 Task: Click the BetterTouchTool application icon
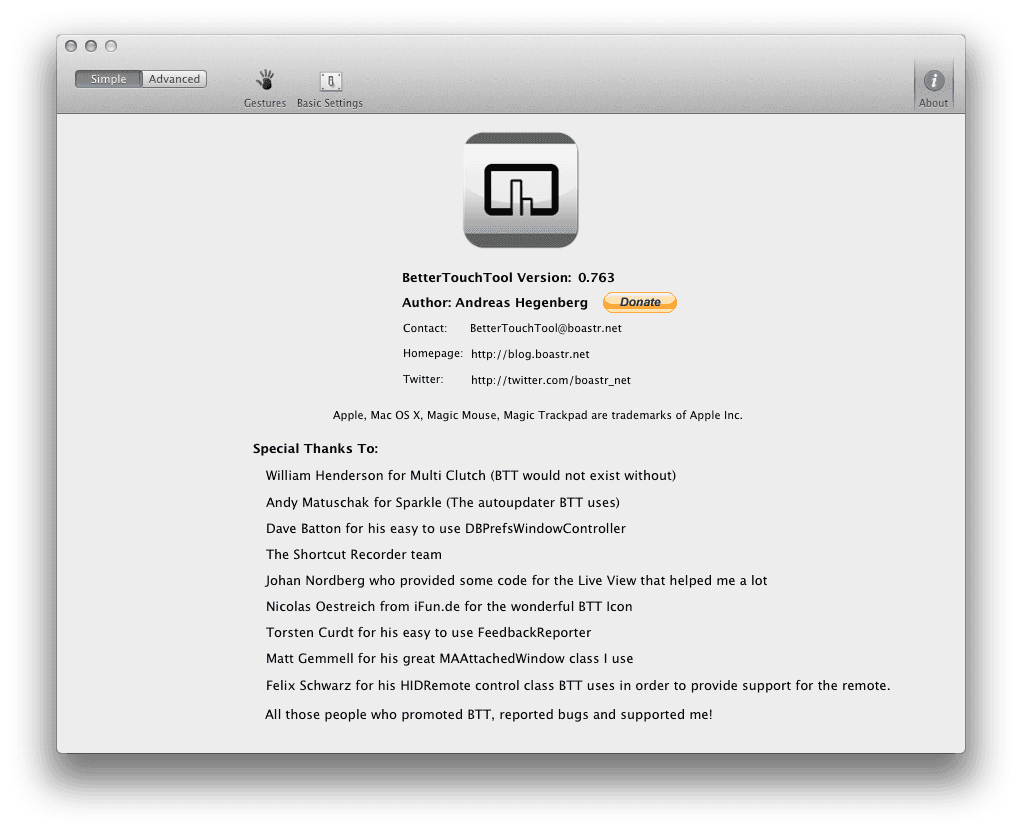pos(520,190)
